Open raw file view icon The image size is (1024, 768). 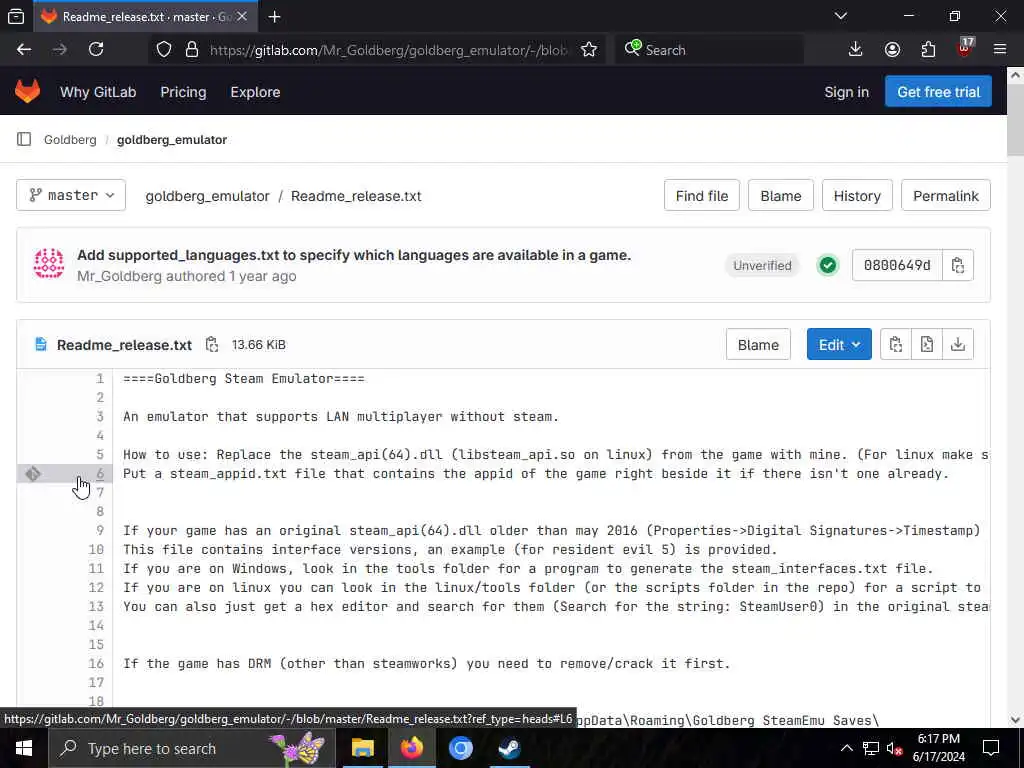point(927,344)
